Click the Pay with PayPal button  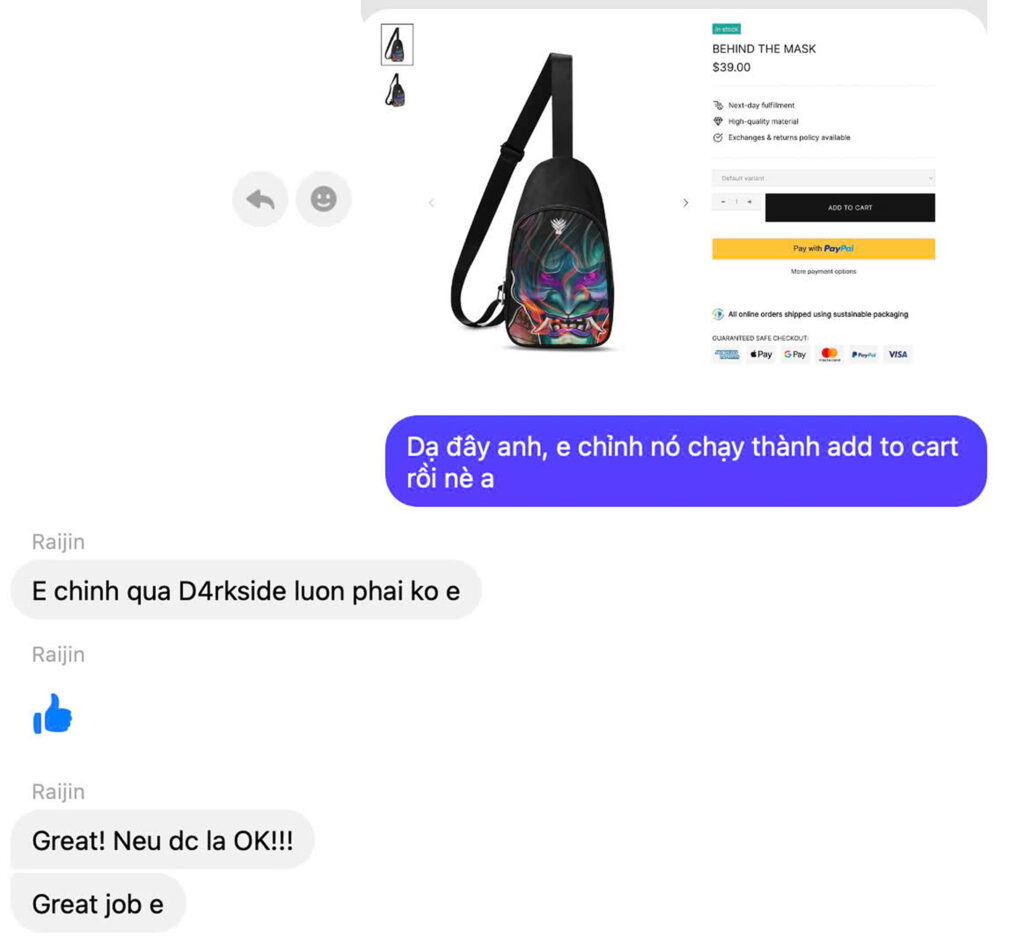824,248
